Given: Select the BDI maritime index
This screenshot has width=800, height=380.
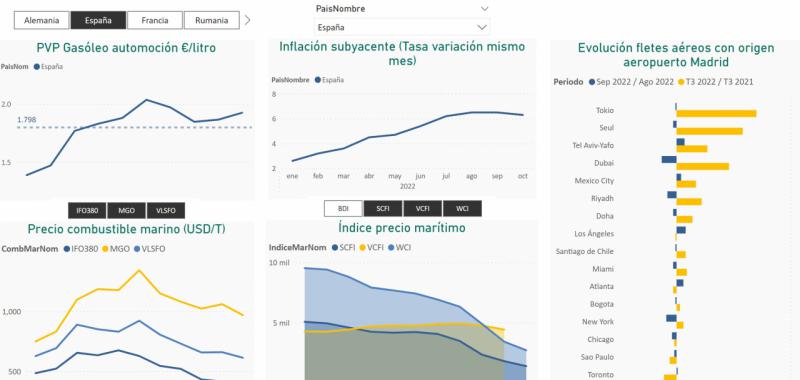Looking at the screenshot, I should [343, 209].
